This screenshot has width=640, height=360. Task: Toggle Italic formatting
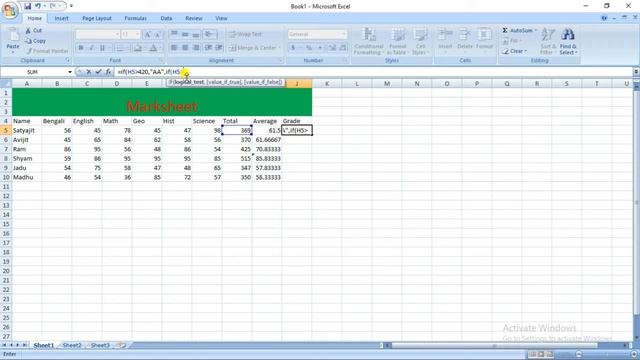tap(91, 48)
